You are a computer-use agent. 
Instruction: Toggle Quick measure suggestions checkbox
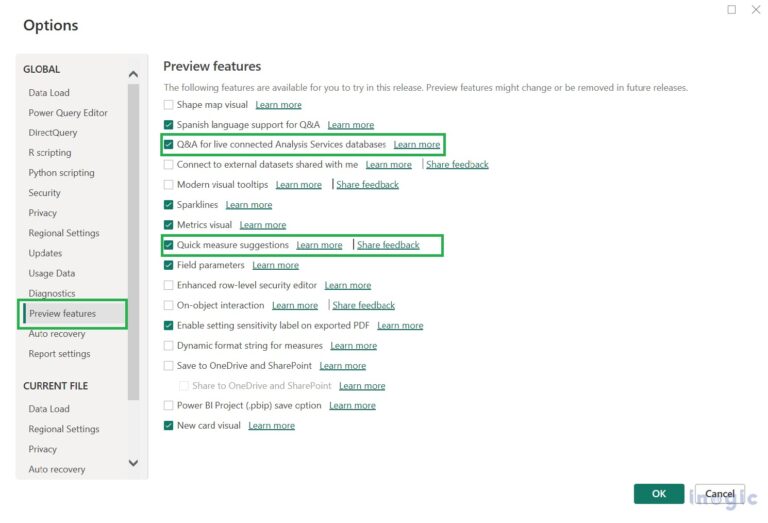click(168, 245)
